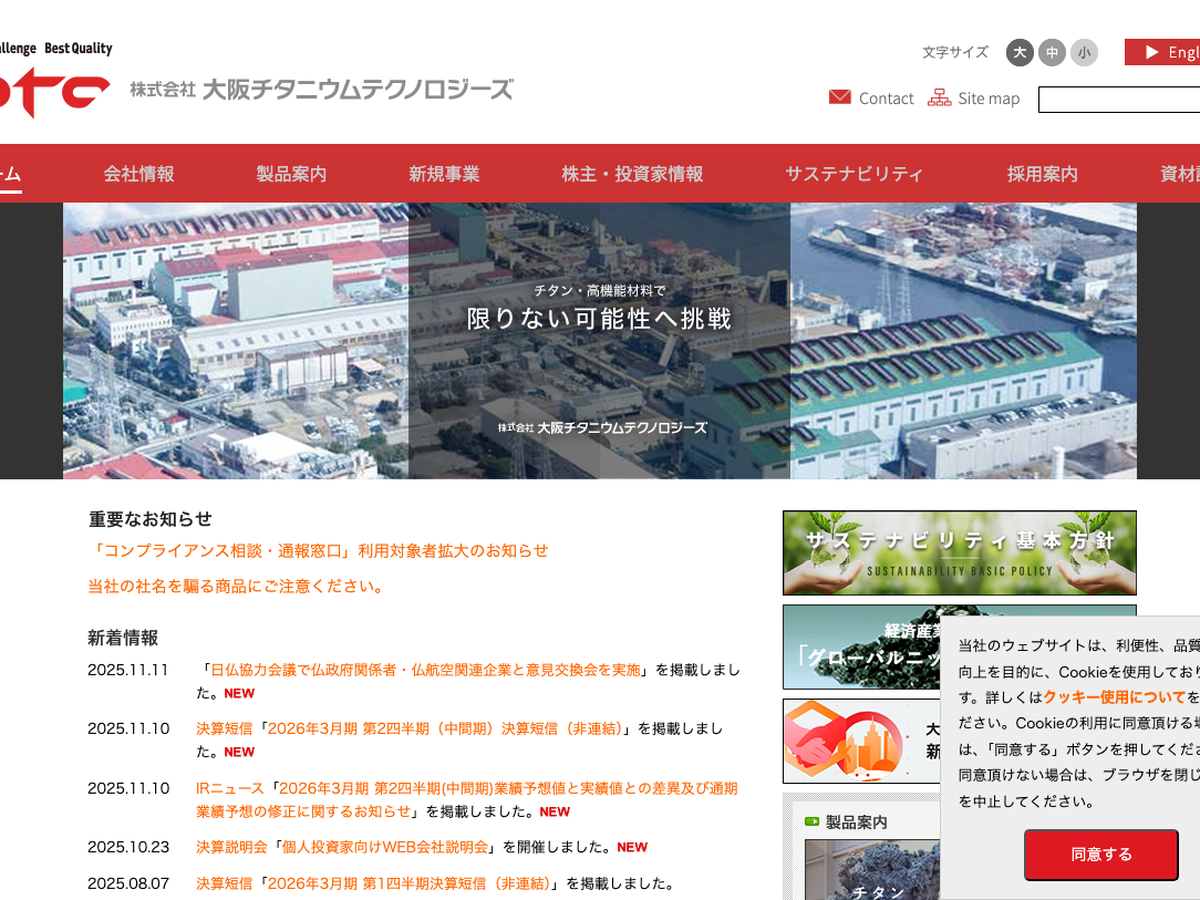Click the サステナビリティ基本方針 banner
This screenshot has width=1200, height=900.
click(x=959, y=553)
